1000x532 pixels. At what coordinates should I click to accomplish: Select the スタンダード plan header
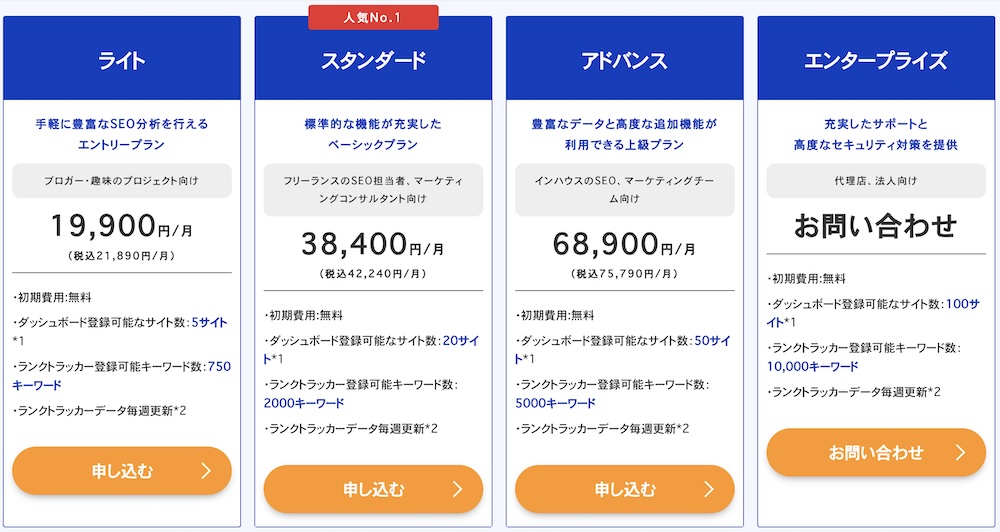[x=373, y=59]
